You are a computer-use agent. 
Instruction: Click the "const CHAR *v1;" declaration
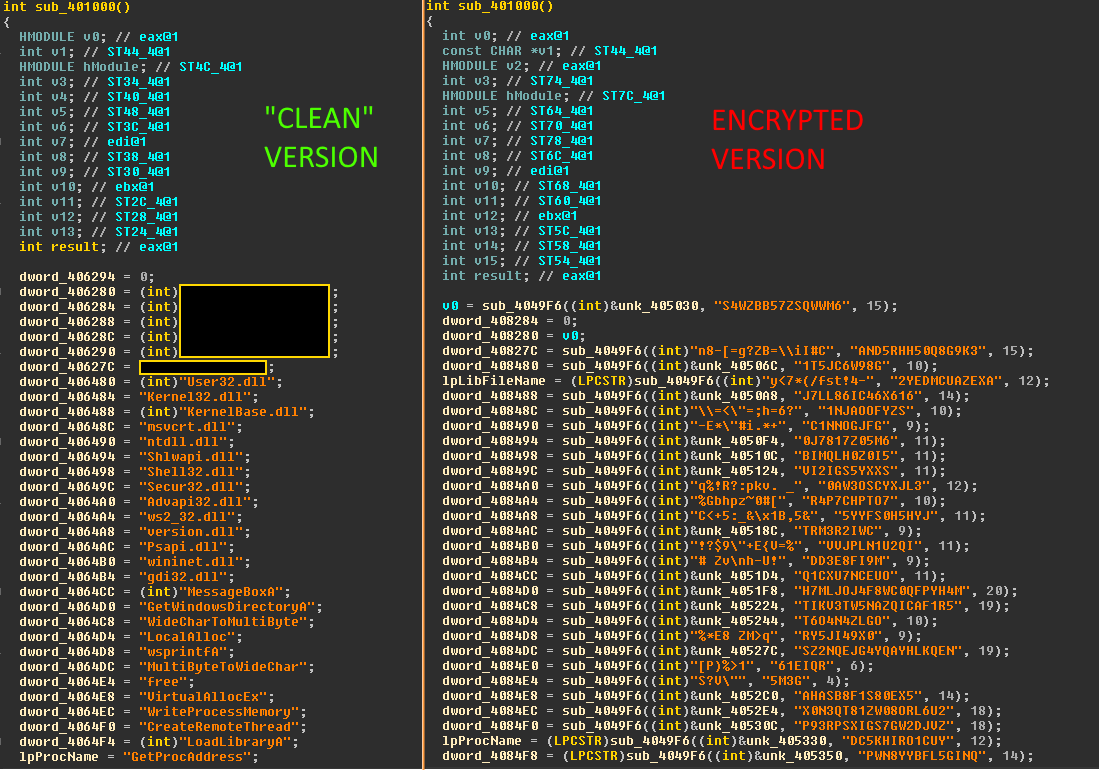pyautogui.click(x=501, y=51)
